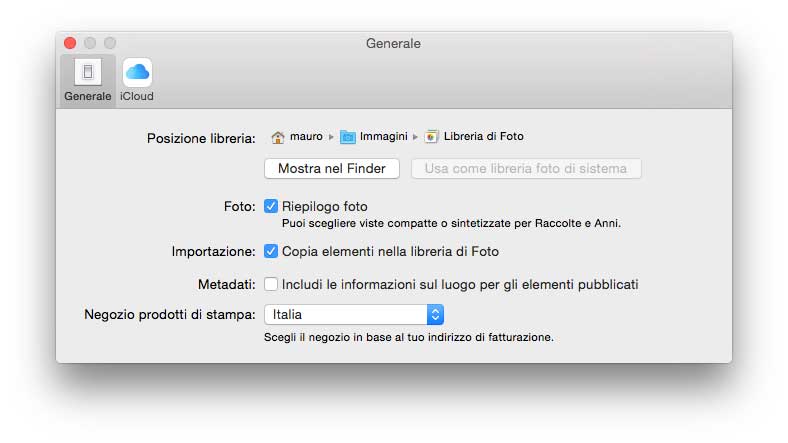This screenshot has width=788, height=443.
Task: Disable the Riepilogo foto checkbox
Action: (x=271, y=207)
